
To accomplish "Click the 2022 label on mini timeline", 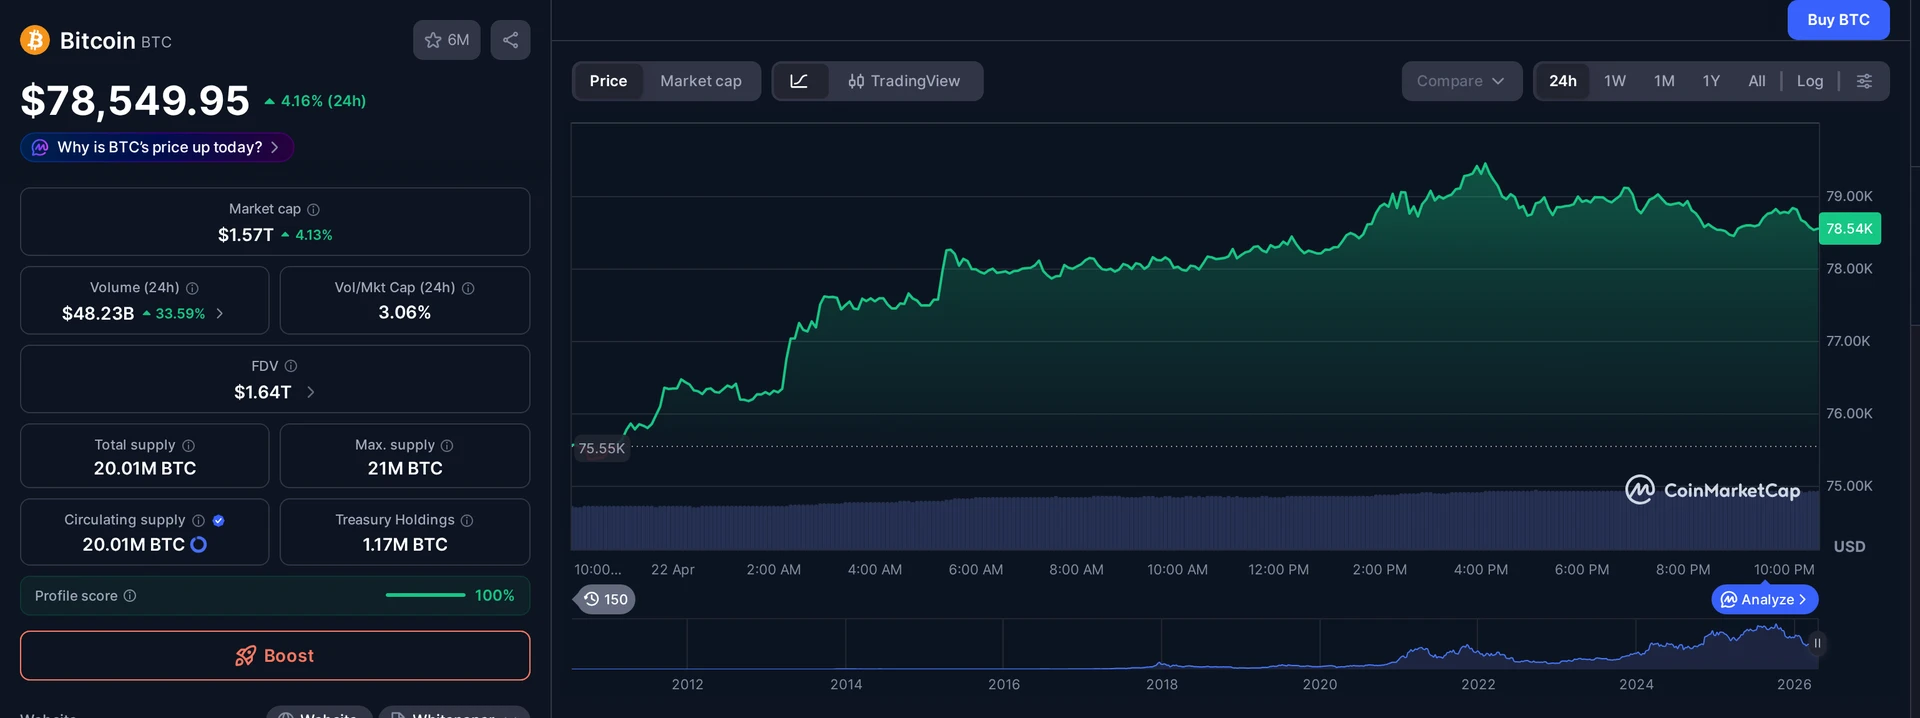I will [1478, 685].
